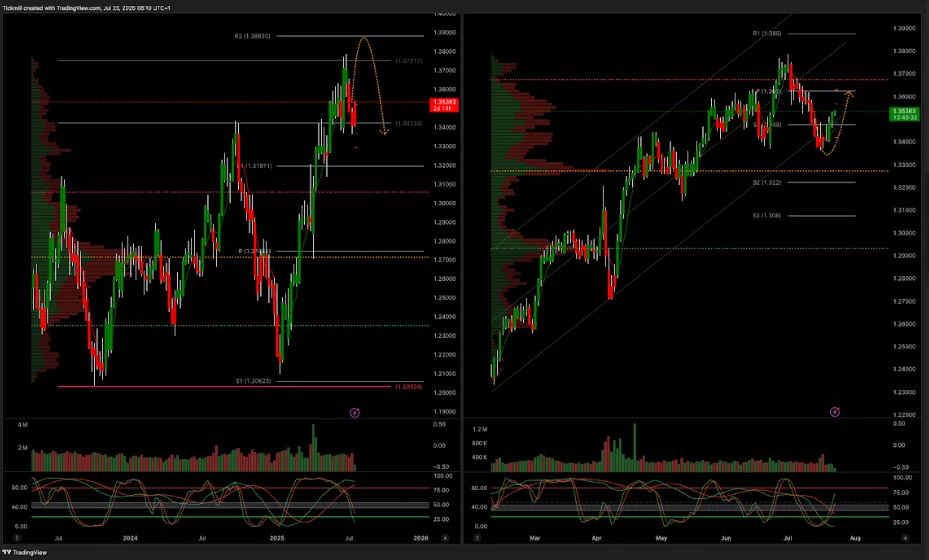Click the 2025 label on left time axis

point(274,537)
